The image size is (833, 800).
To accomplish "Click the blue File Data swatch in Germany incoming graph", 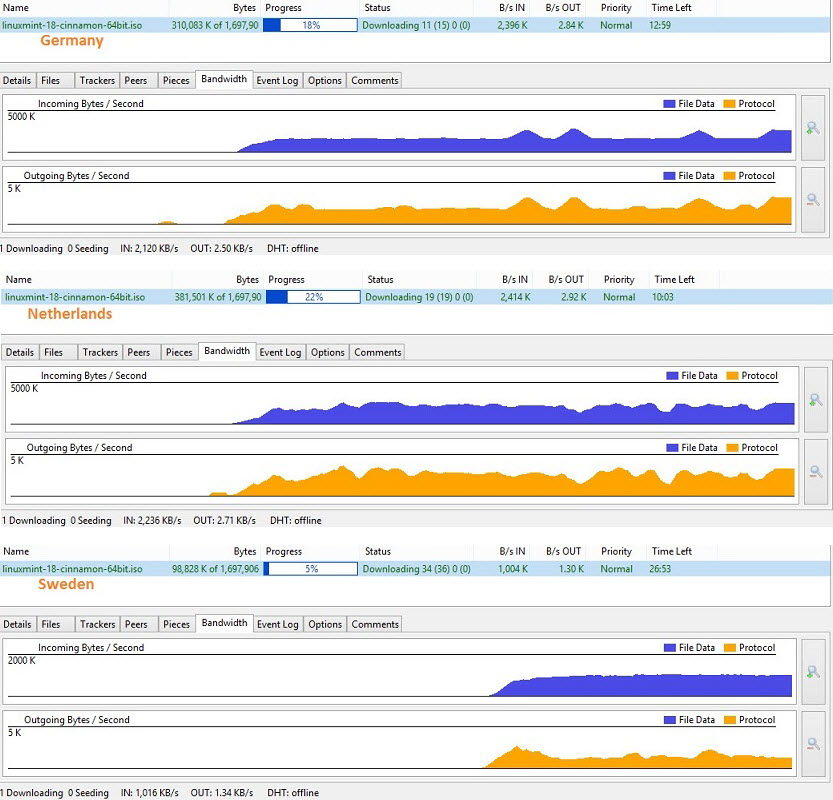I will point(669,104).
